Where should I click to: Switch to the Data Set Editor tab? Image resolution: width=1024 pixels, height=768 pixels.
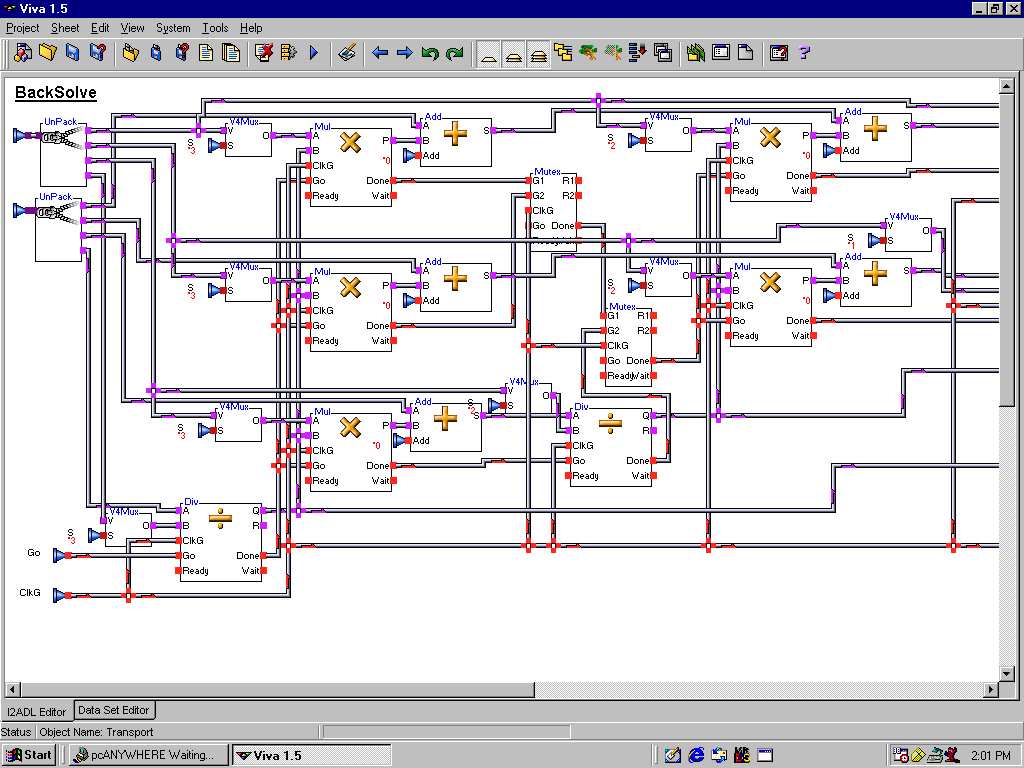pyautogui.click(x=114, y=710)
